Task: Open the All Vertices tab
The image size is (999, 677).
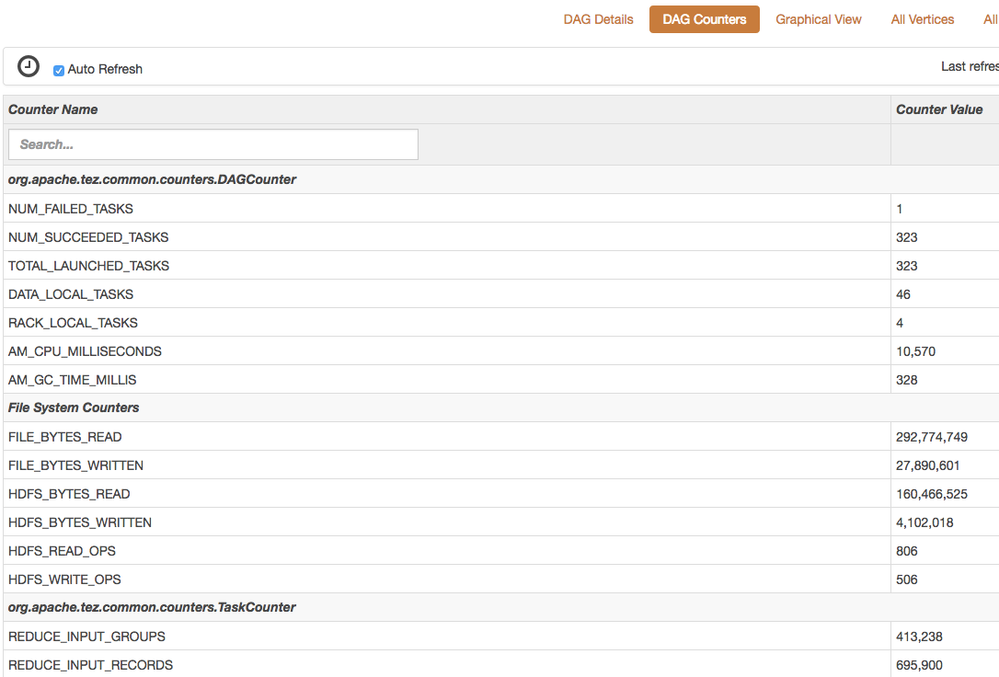Action: (922, 19)
